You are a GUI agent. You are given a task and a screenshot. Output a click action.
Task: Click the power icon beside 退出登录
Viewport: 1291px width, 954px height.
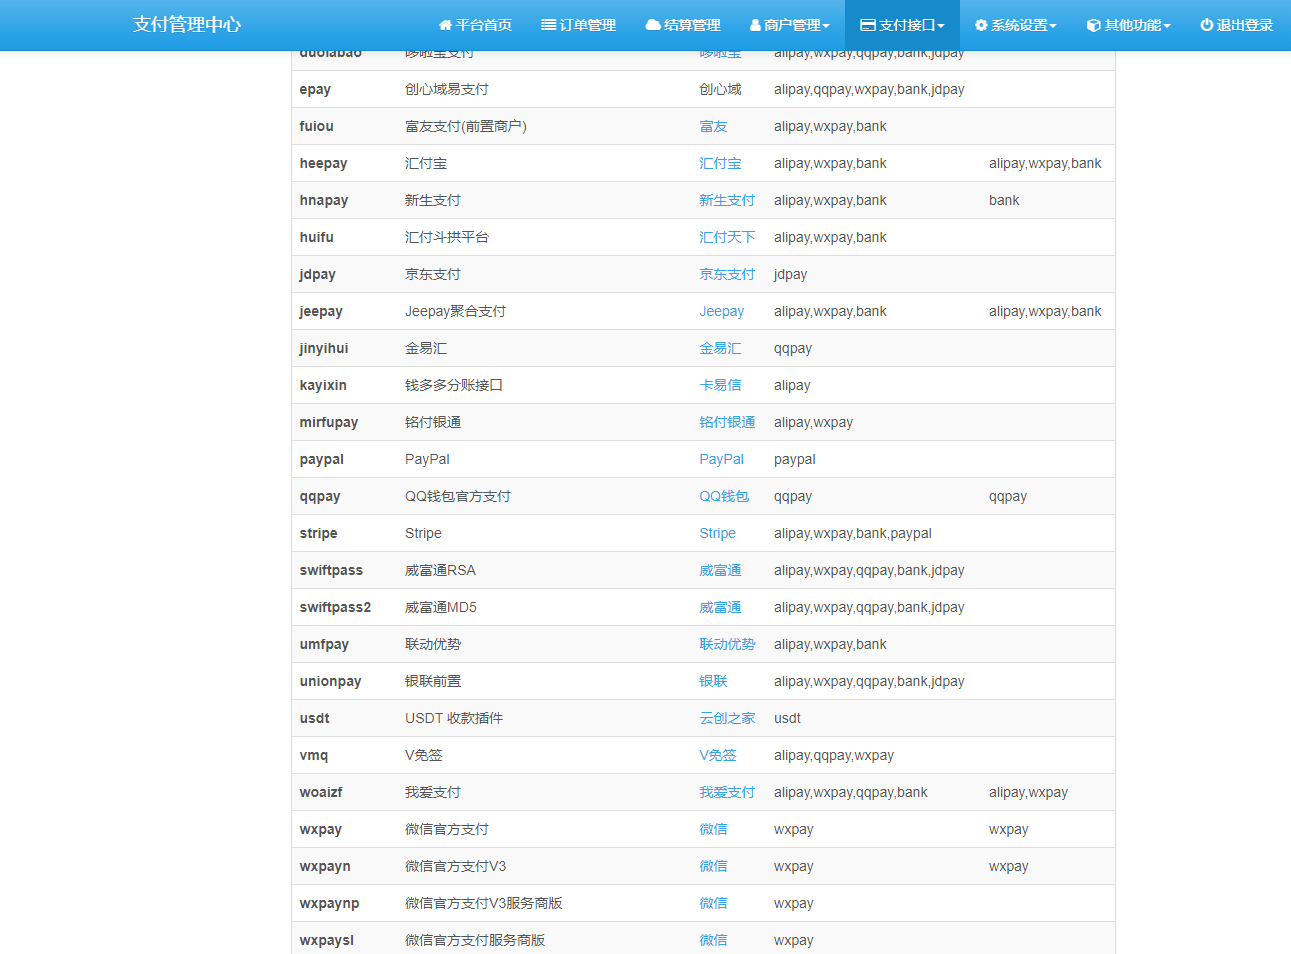pos(1207,25)
